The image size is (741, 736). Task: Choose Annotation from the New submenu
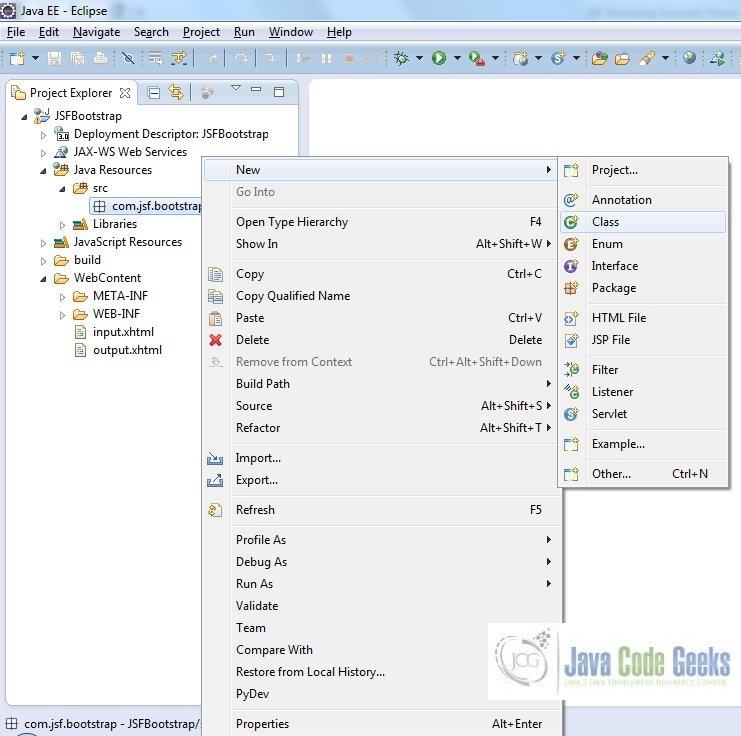coord(643,199)
